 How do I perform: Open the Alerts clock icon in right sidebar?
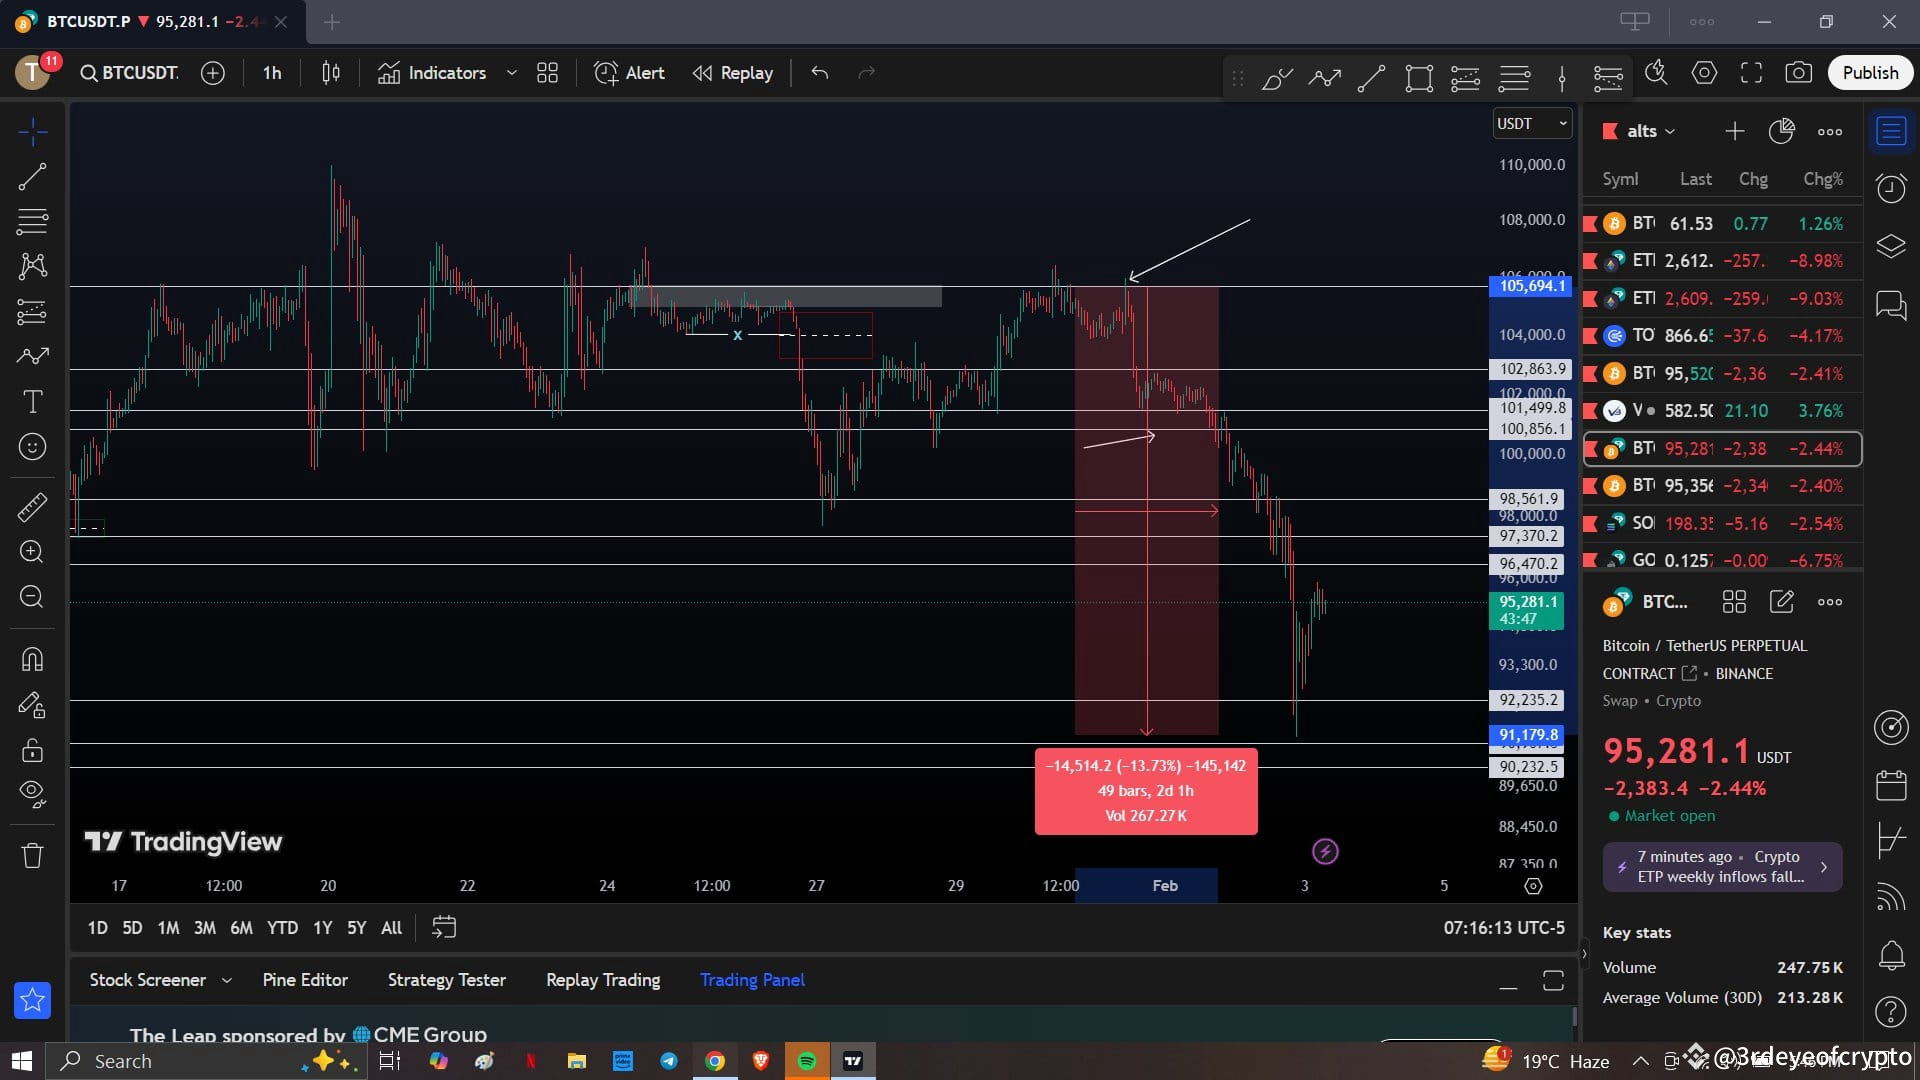(x=1890, y=188)
